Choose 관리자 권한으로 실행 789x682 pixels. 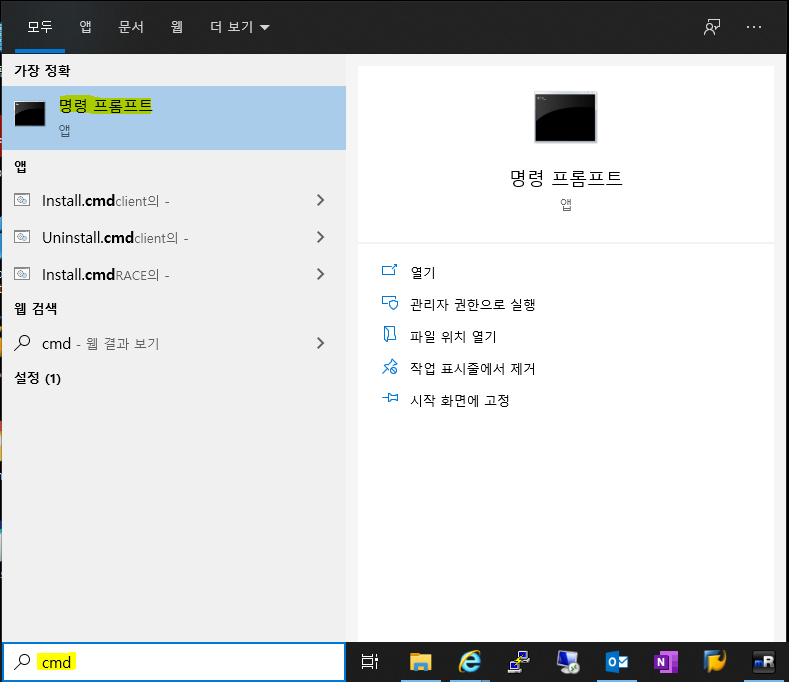(472, 305)
